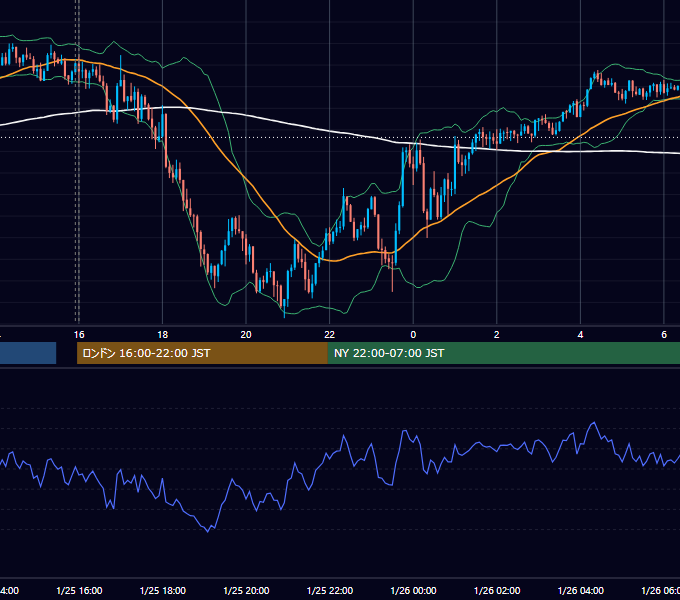Select the 2 hour label on price chart axis
The height and width of the screenshot is (600, 680).
pyautogui.click(x=497, y=335)
